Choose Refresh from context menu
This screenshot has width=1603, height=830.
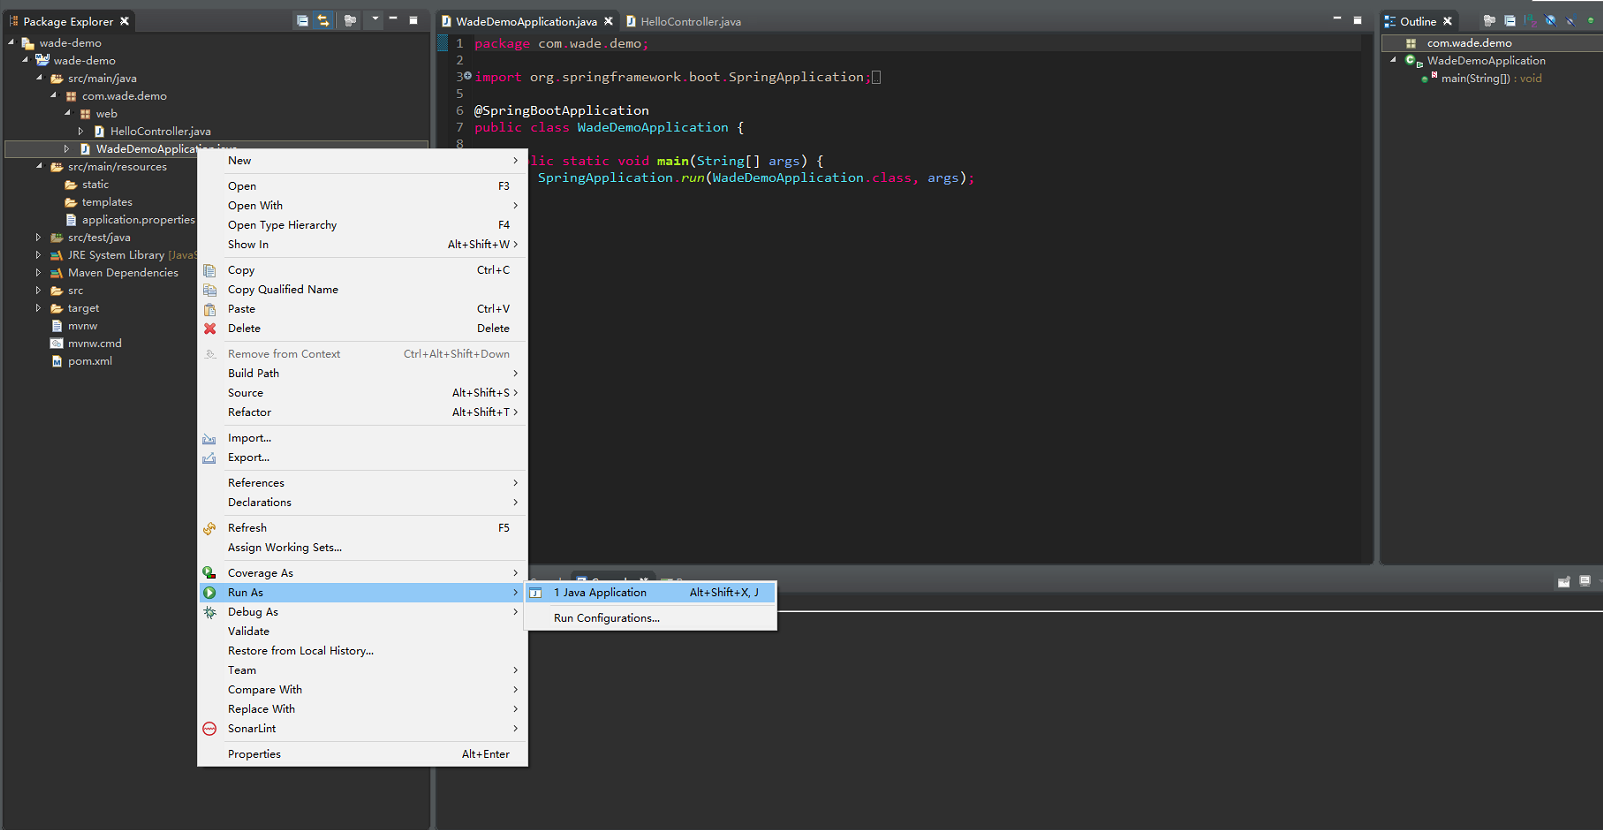point(362,528)
